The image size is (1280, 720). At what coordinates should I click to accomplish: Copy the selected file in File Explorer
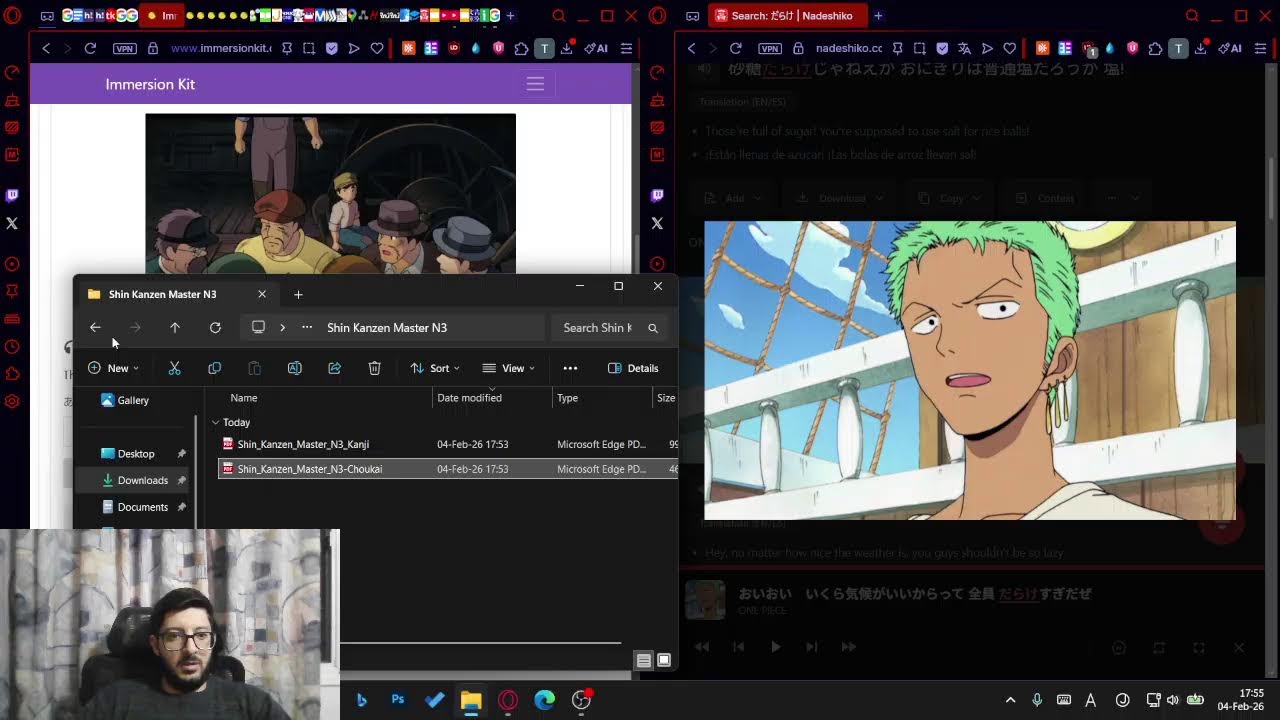(214, 368)
